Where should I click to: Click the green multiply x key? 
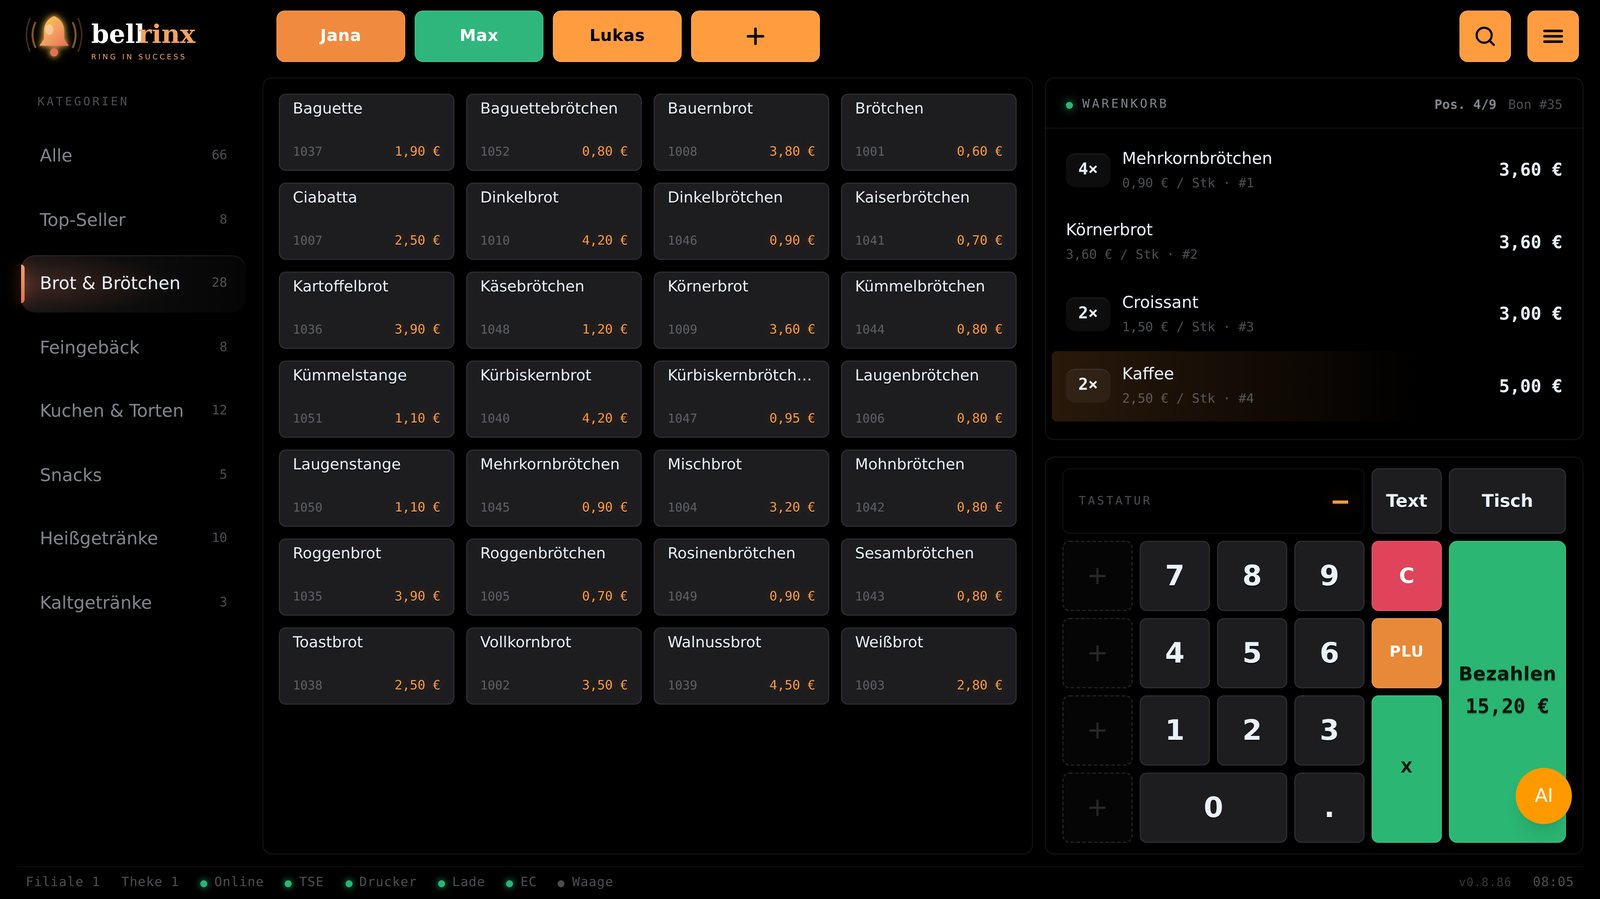[x=1406, y=768]
